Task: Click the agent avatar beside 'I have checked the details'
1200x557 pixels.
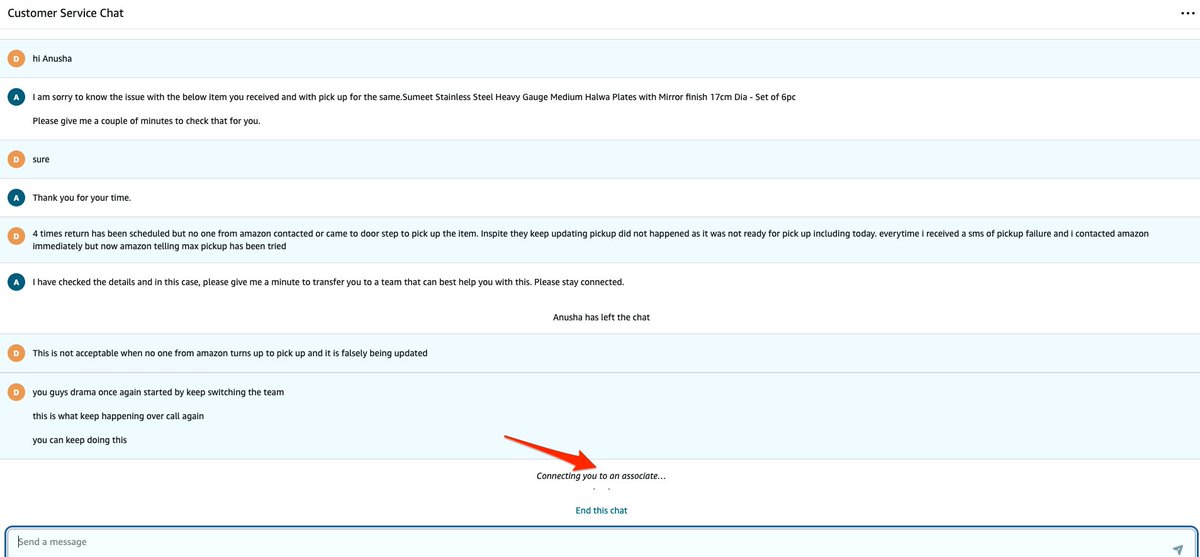Action: [15, 282]
